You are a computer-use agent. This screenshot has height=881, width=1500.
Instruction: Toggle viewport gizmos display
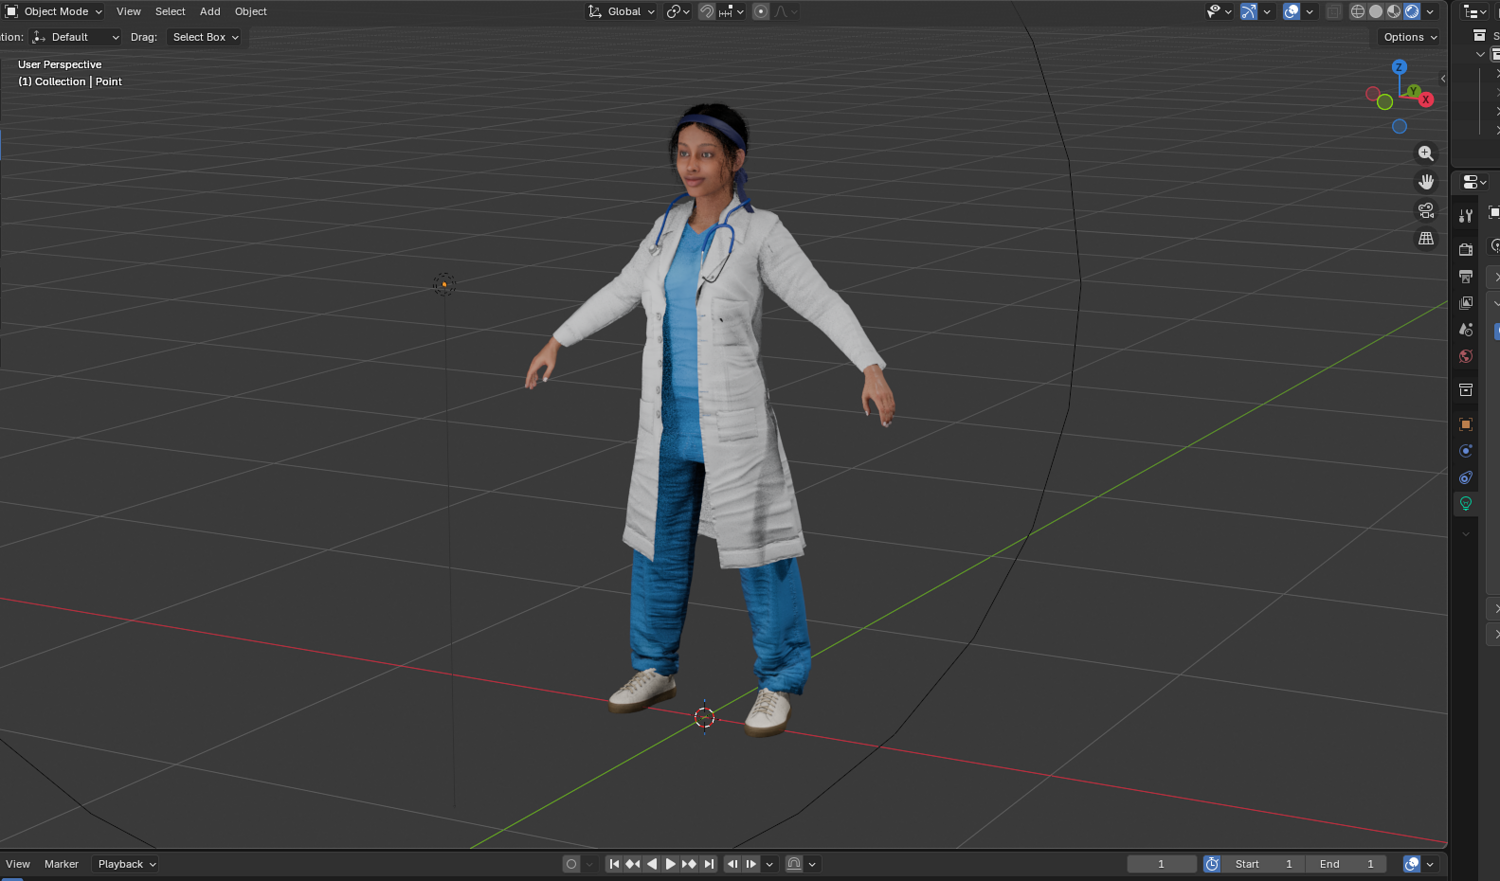click(1249, 11)
